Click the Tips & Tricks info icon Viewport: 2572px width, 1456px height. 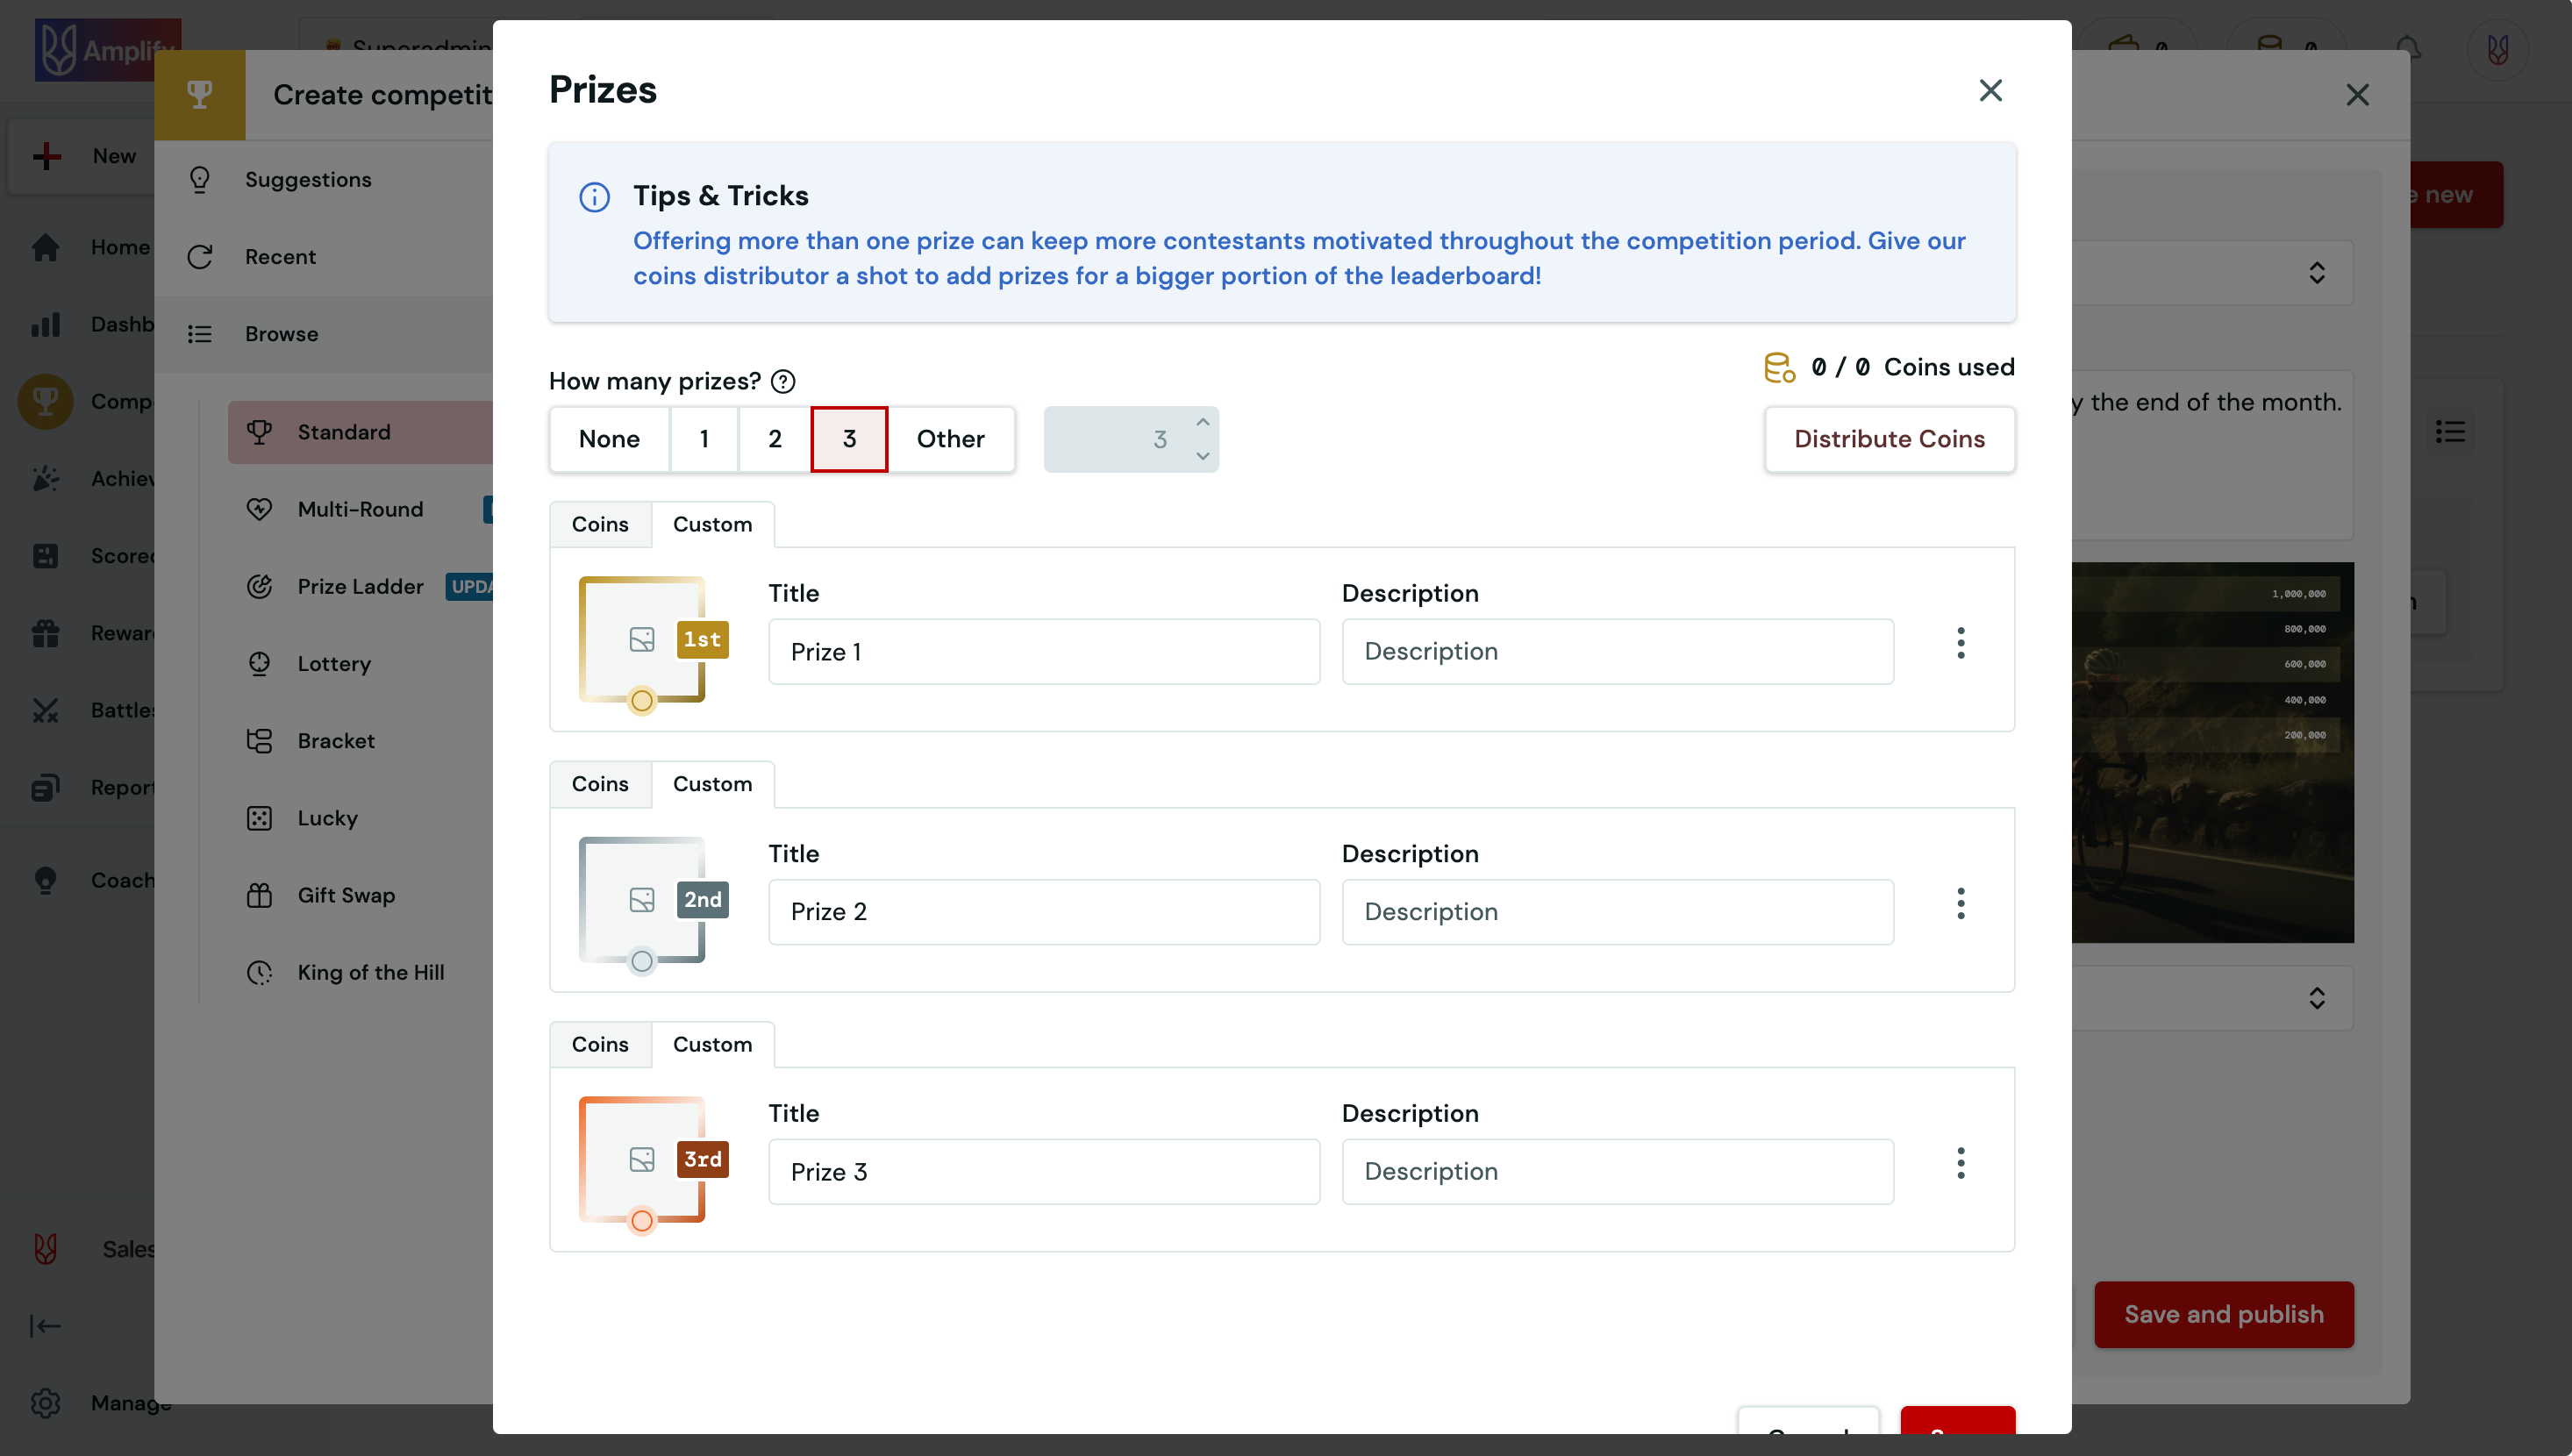[594, 197]
